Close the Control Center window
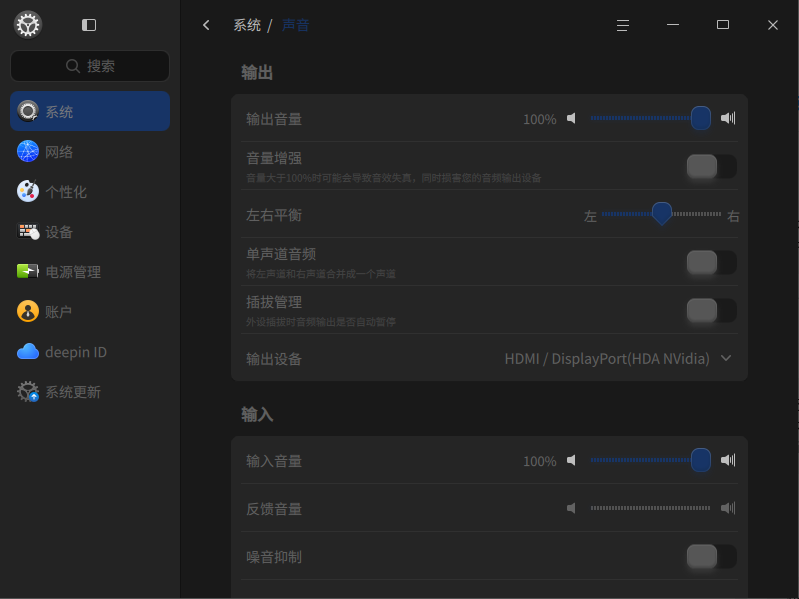799x599 pixels. point(773,25)
